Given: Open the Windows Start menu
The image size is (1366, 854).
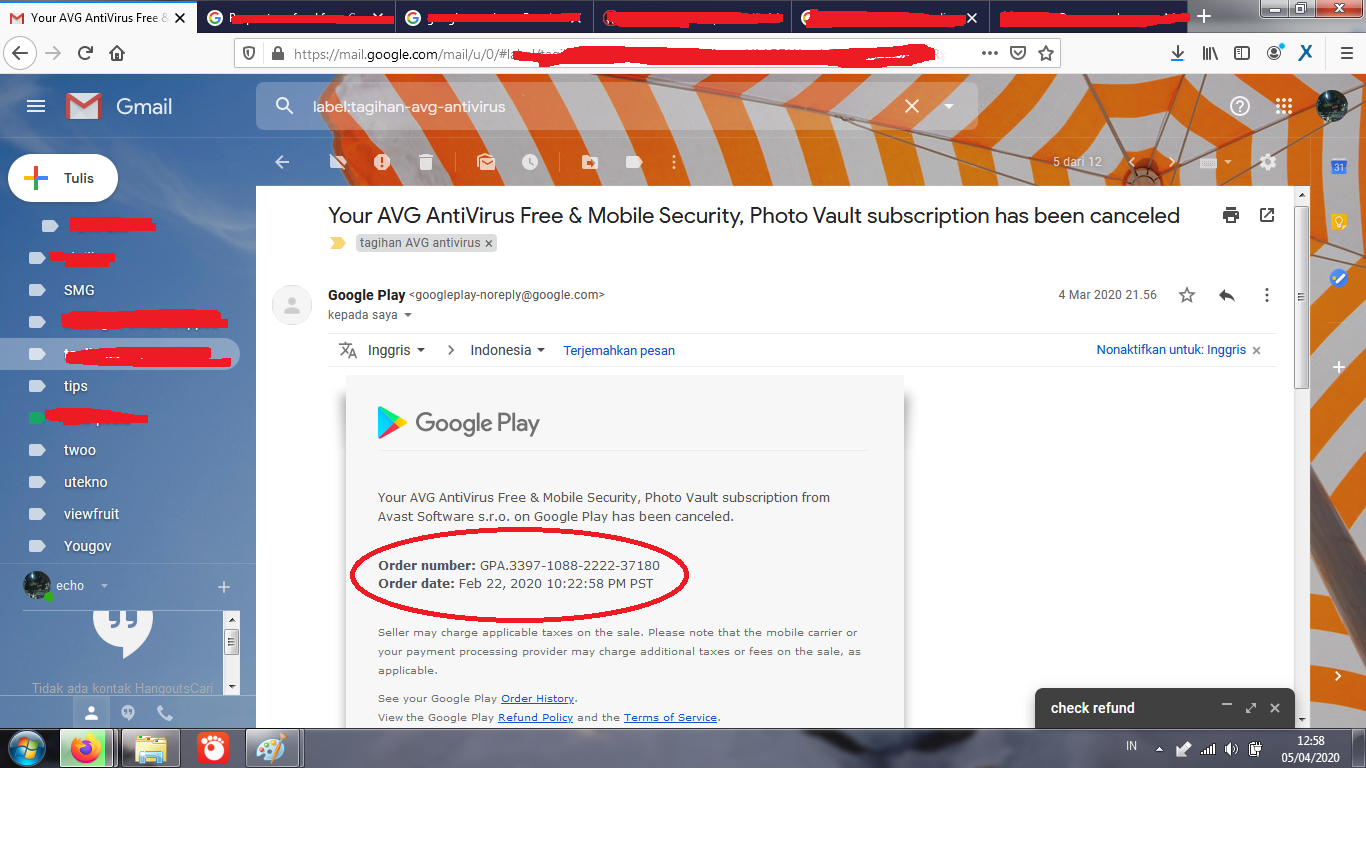Looking at the screenshot, I should [x=27, y=748].
